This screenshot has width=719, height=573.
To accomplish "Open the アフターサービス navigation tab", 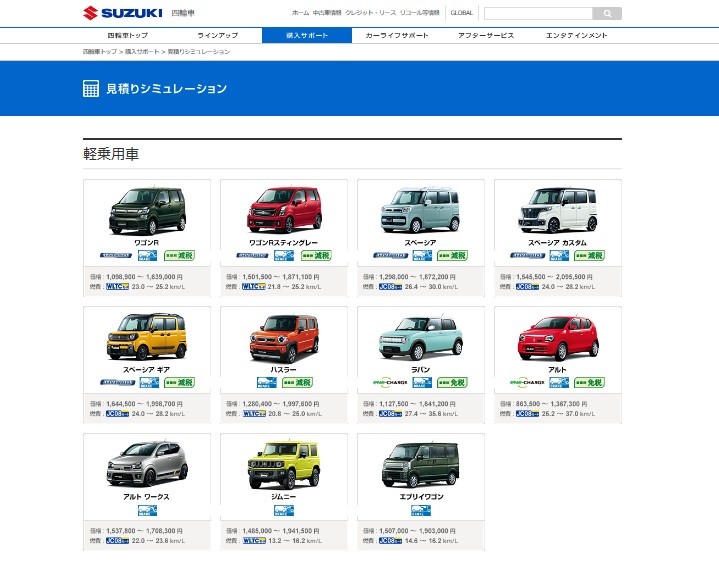I will (486, 36).
